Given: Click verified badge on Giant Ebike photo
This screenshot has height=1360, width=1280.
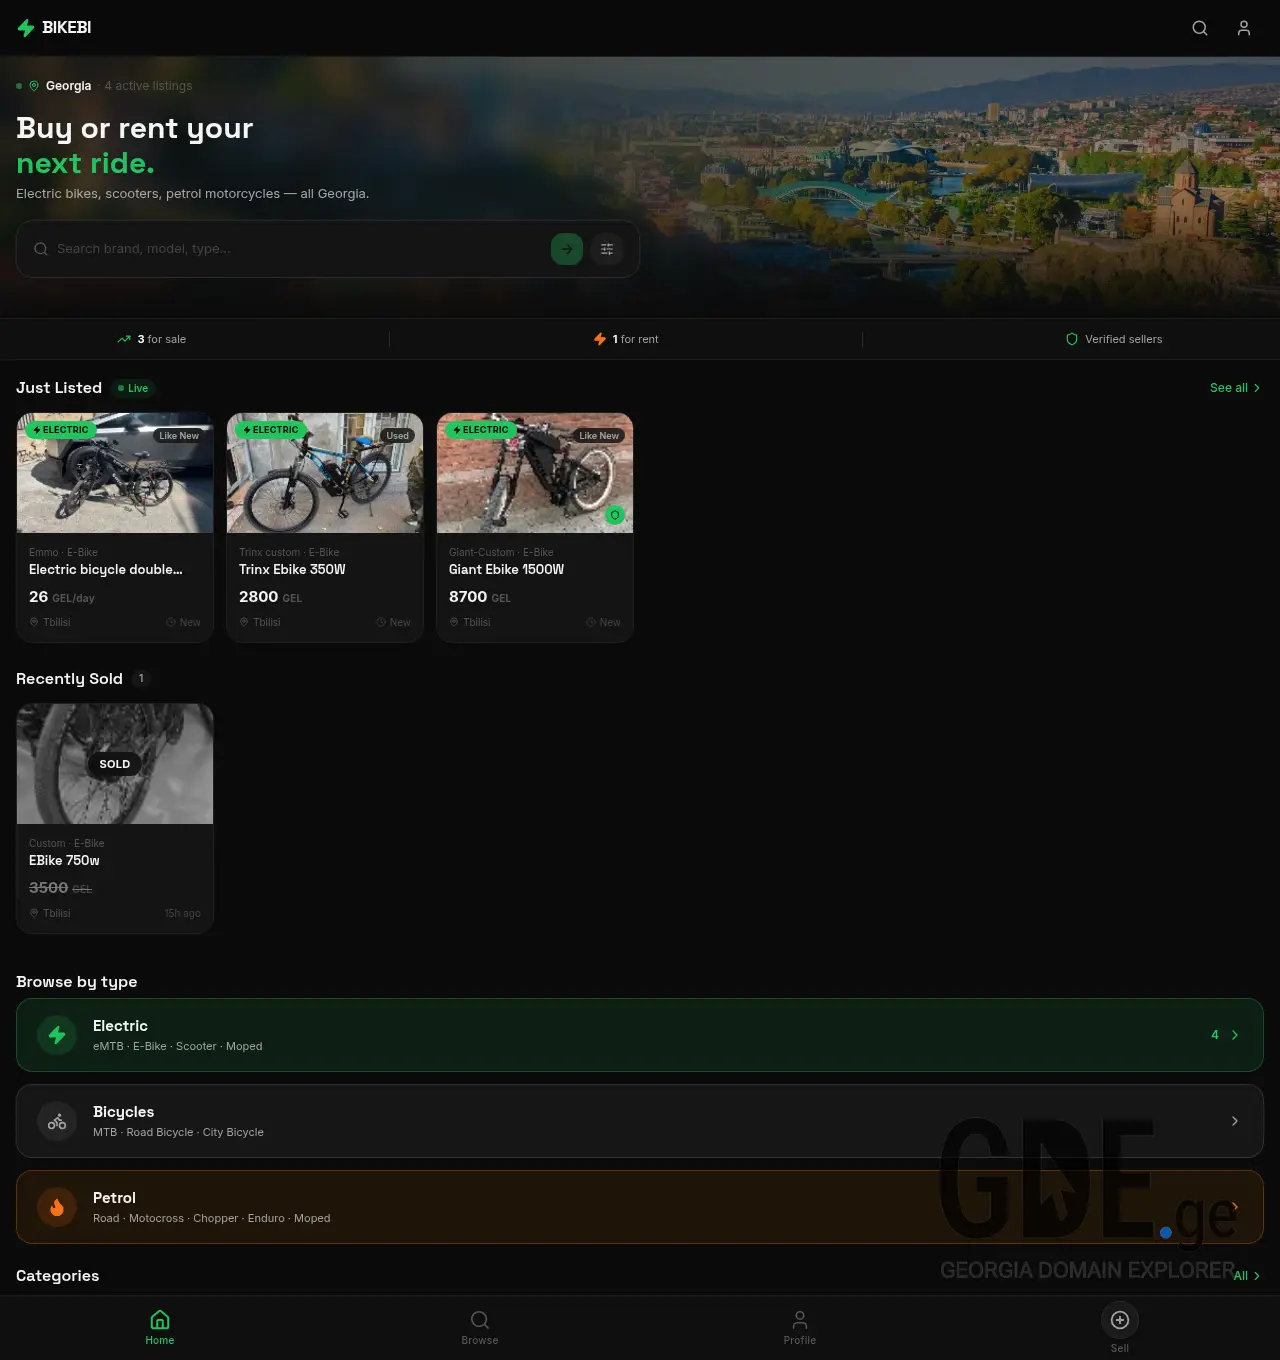Looking at the screenshot, I should point(615,515).
